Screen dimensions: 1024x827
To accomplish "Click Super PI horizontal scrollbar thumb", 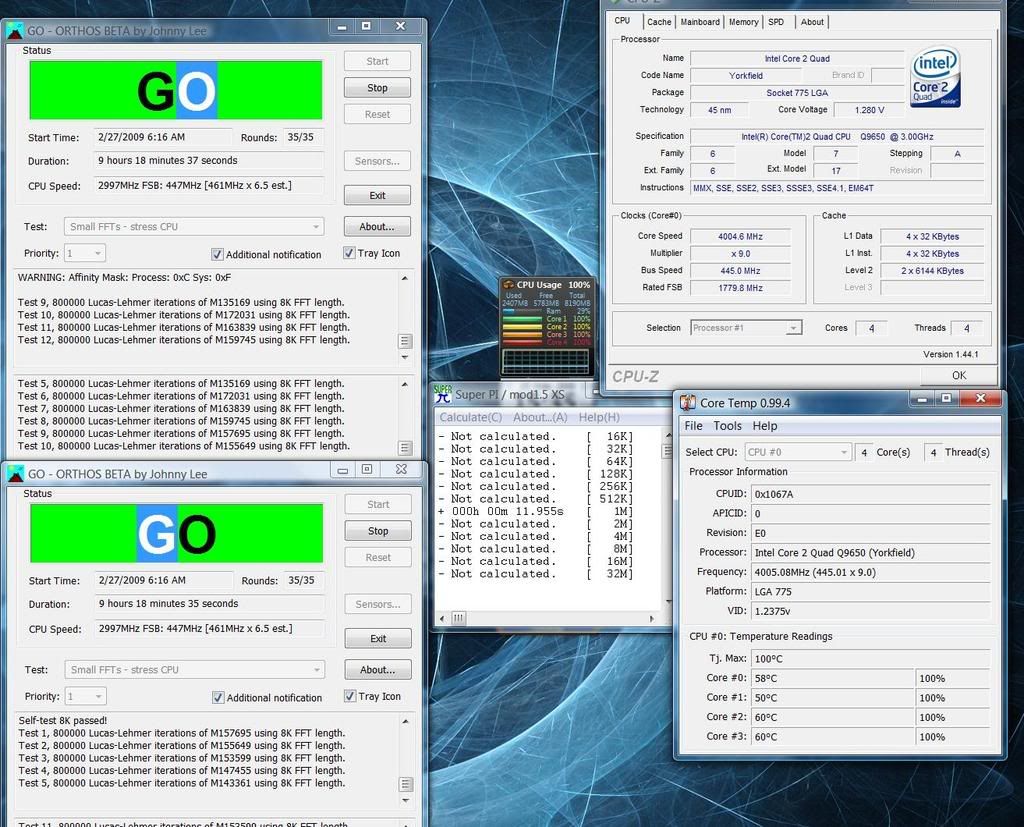I will tap(458, 618).
